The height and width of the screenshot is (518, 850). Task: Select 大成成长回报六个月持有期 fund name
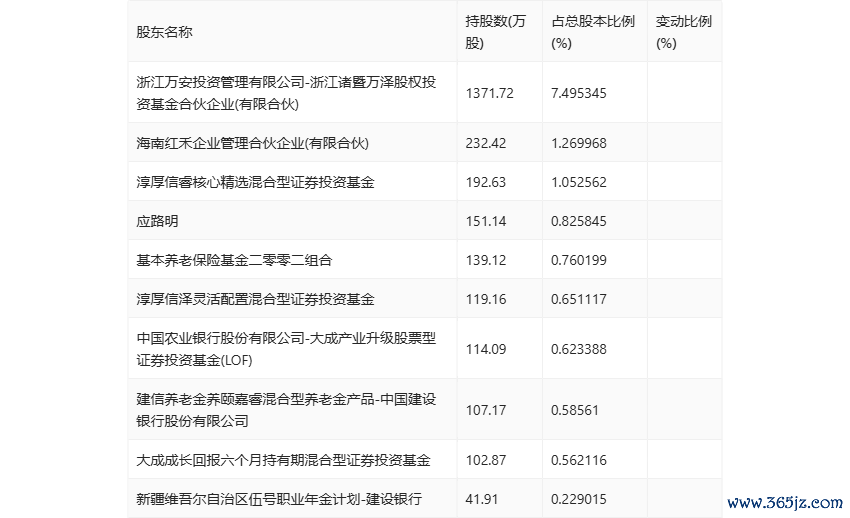click(284, 460)
